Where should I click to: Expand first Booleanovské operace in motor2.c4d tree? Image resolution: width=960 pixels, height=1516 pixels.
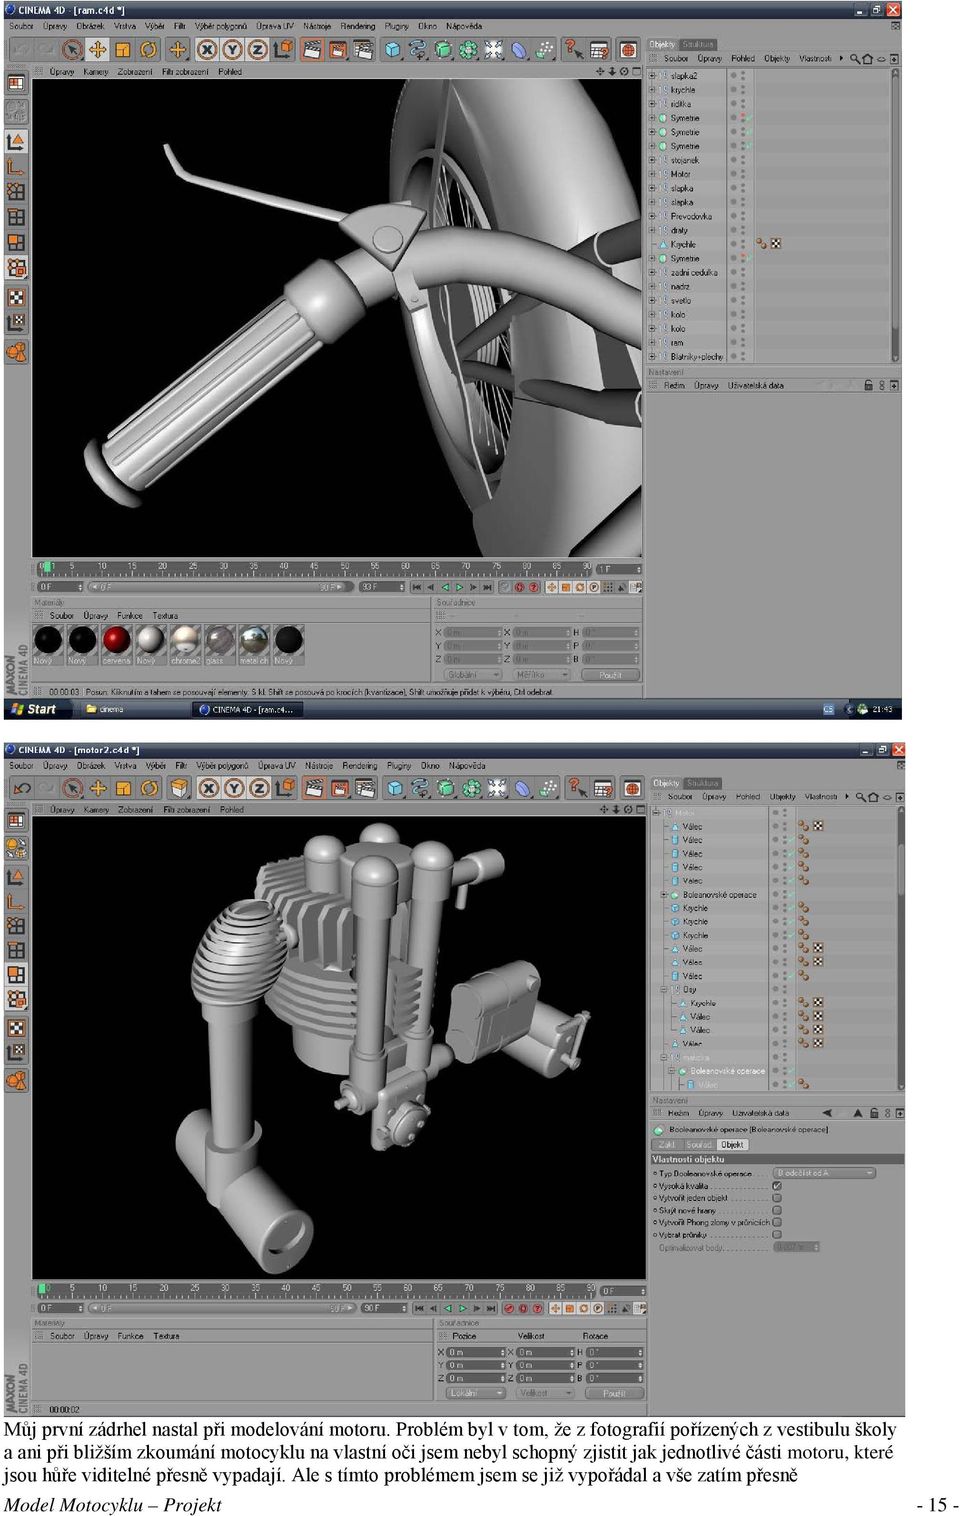point(664,894)
